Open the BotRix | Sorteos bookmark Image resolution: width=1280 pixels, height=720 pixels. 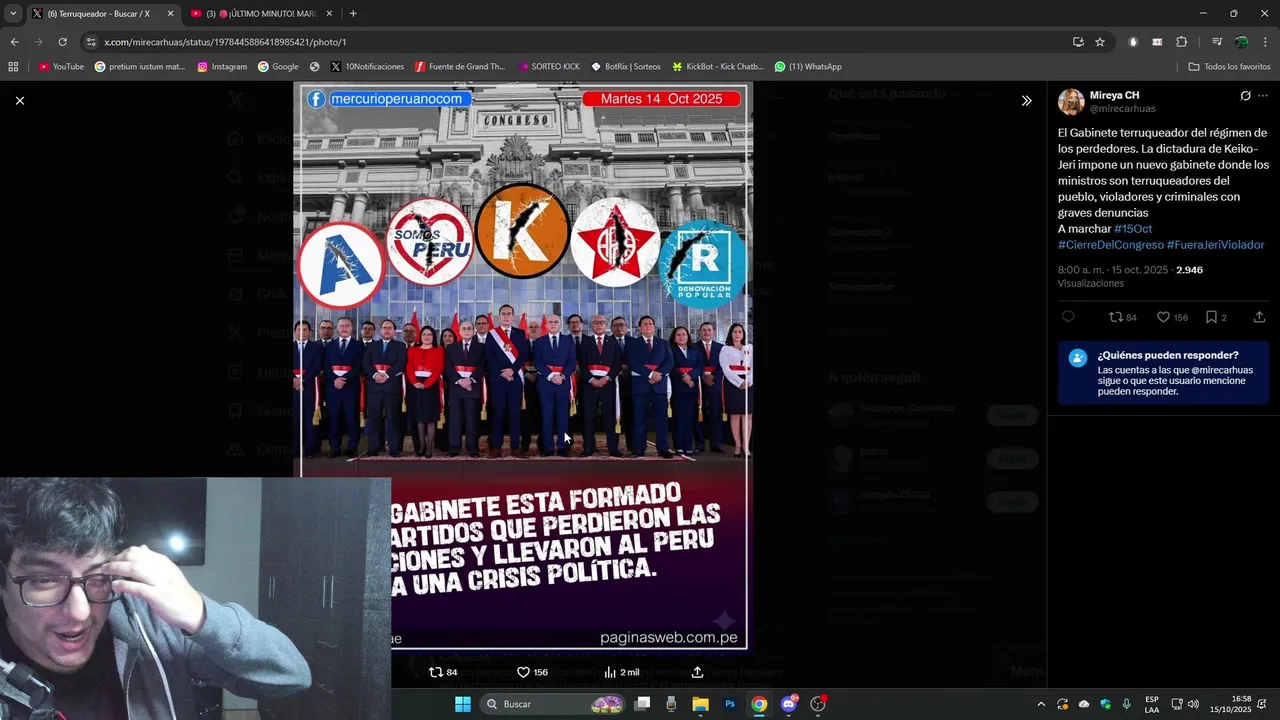click(626, 67)
